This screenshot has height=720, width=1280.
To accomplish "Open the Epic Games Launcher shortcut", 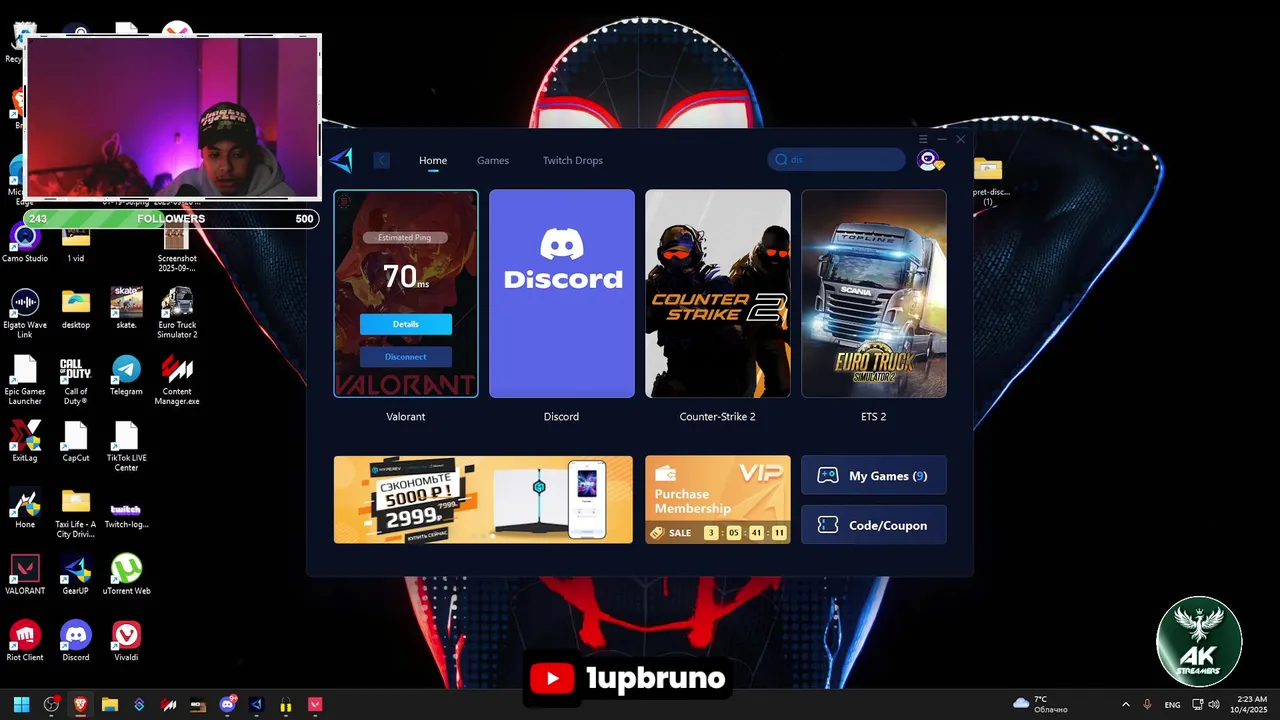I will [25, 380].
